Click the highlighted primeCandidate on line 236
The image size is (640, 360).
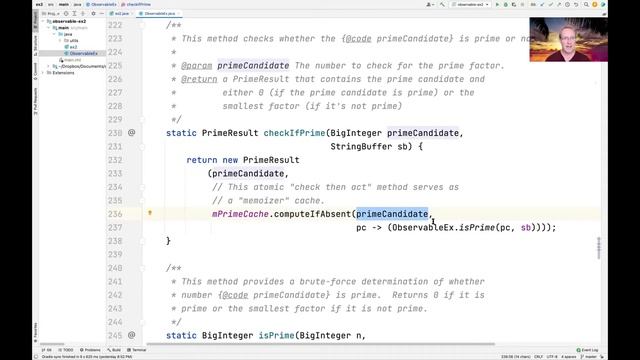tap(392, 214)
